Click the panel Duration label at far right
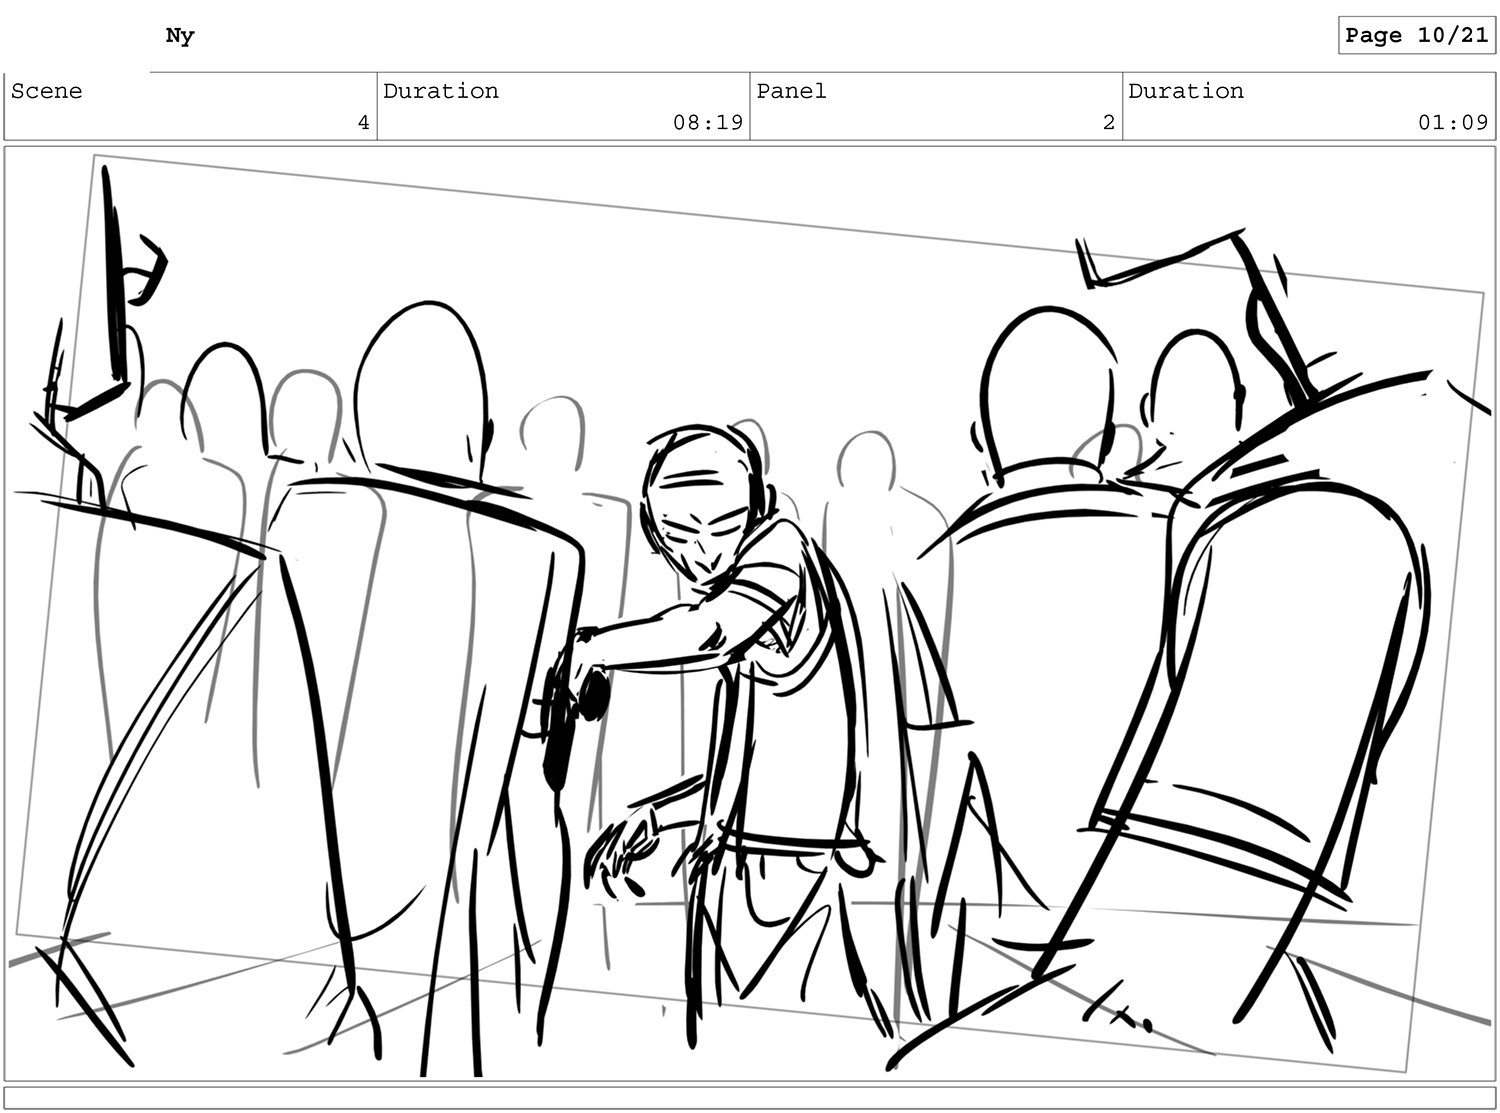 [x=1186, y=91]
